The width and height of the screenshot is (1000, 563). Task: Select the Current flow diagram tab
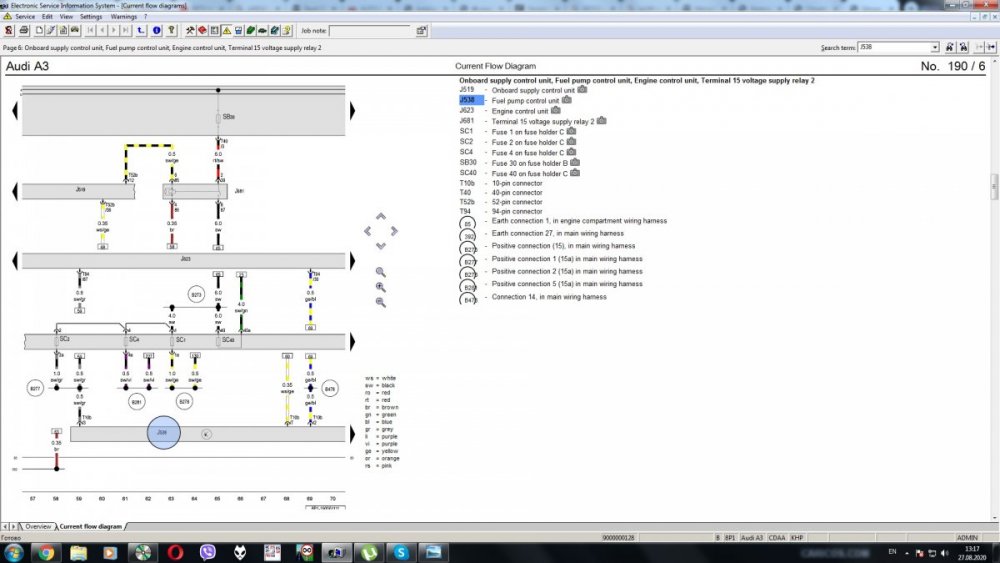[91, 527]
